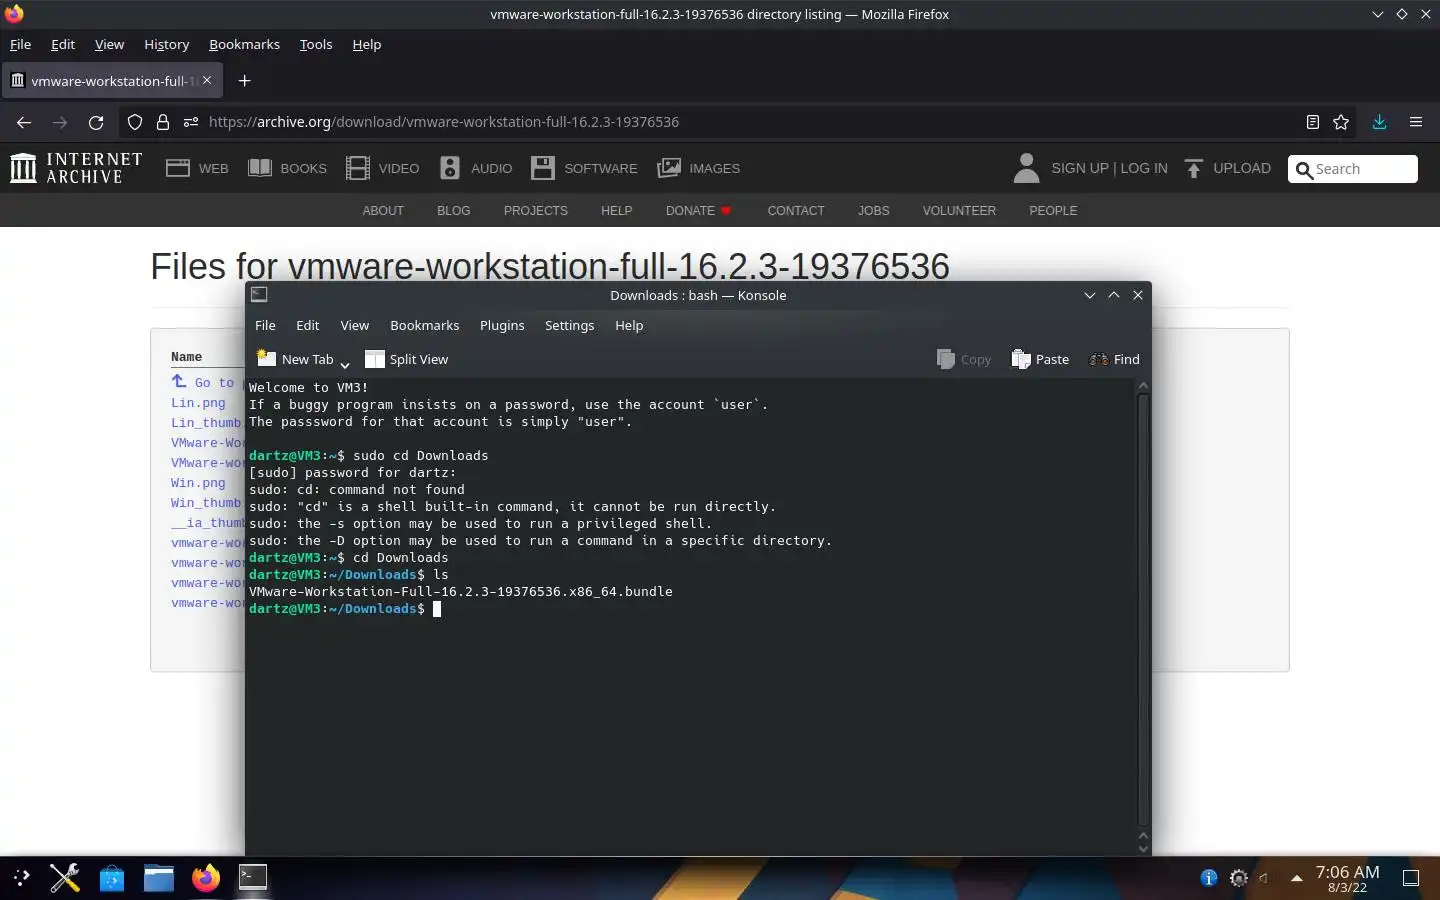Open the PROJECTS link
This screenshot has width=1440, height=900.
pyautogui.click(x=536, y=211)
